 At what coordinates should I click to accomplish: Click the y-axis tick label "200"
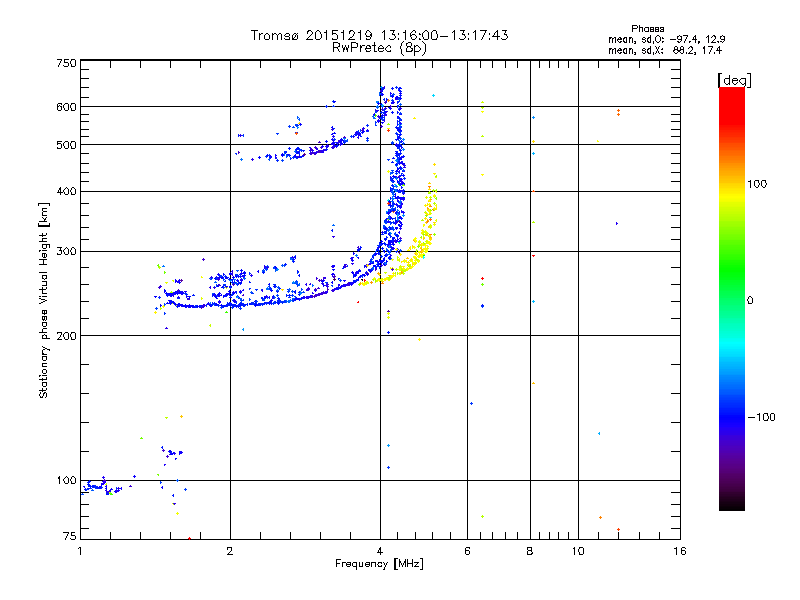pyautogui.click(x=66, y=336)
